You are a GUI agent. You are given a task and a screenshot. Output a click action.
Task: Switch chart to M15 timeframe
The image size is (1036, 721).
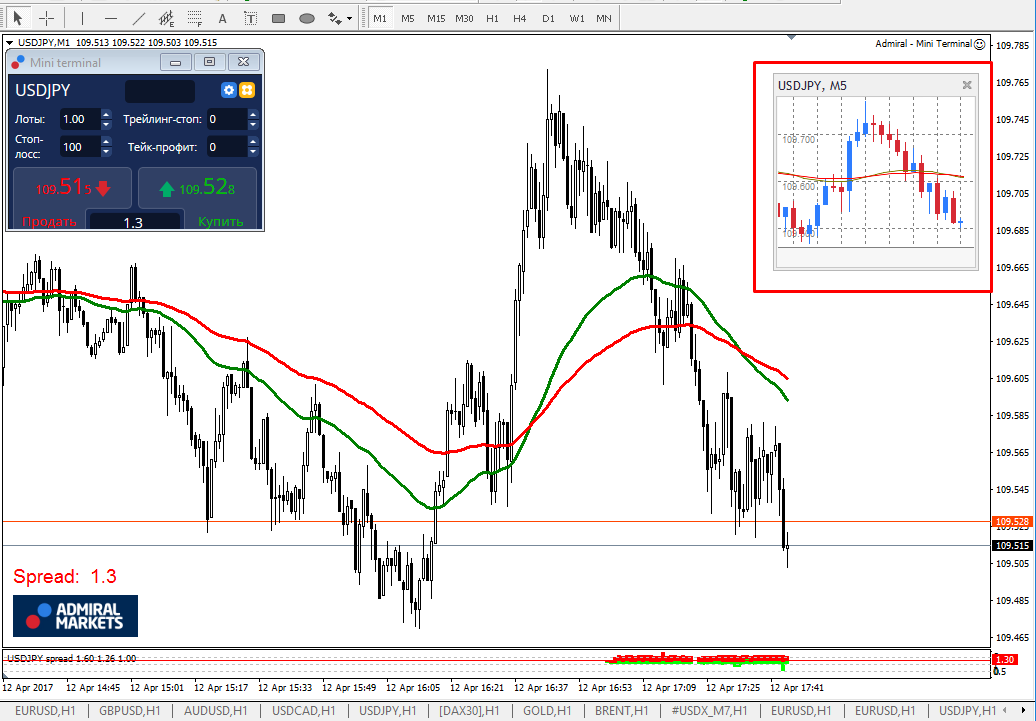pos(436,19)
